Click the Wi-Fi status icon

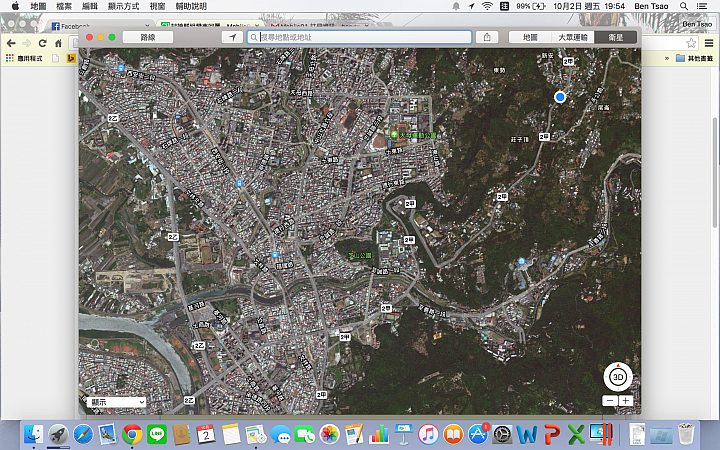tap(487, 6)
